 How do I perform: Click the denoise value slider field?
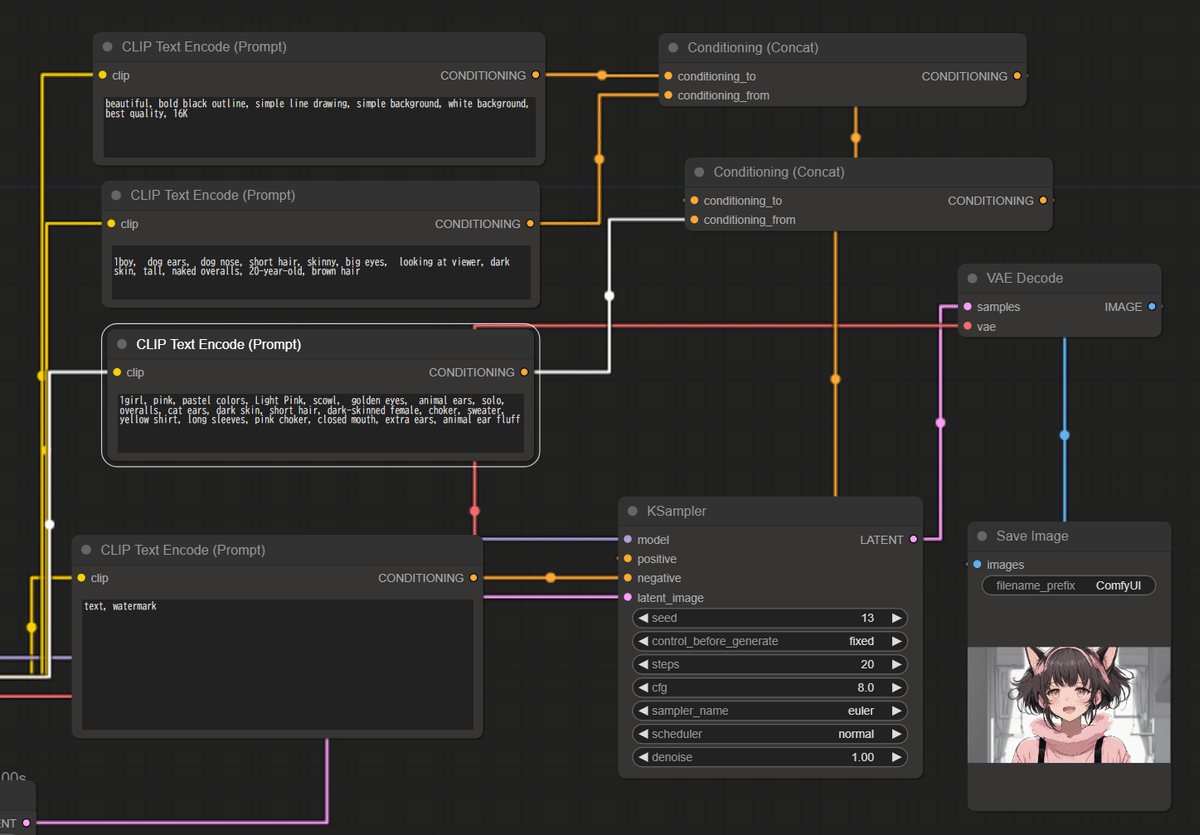pos(770,757)
